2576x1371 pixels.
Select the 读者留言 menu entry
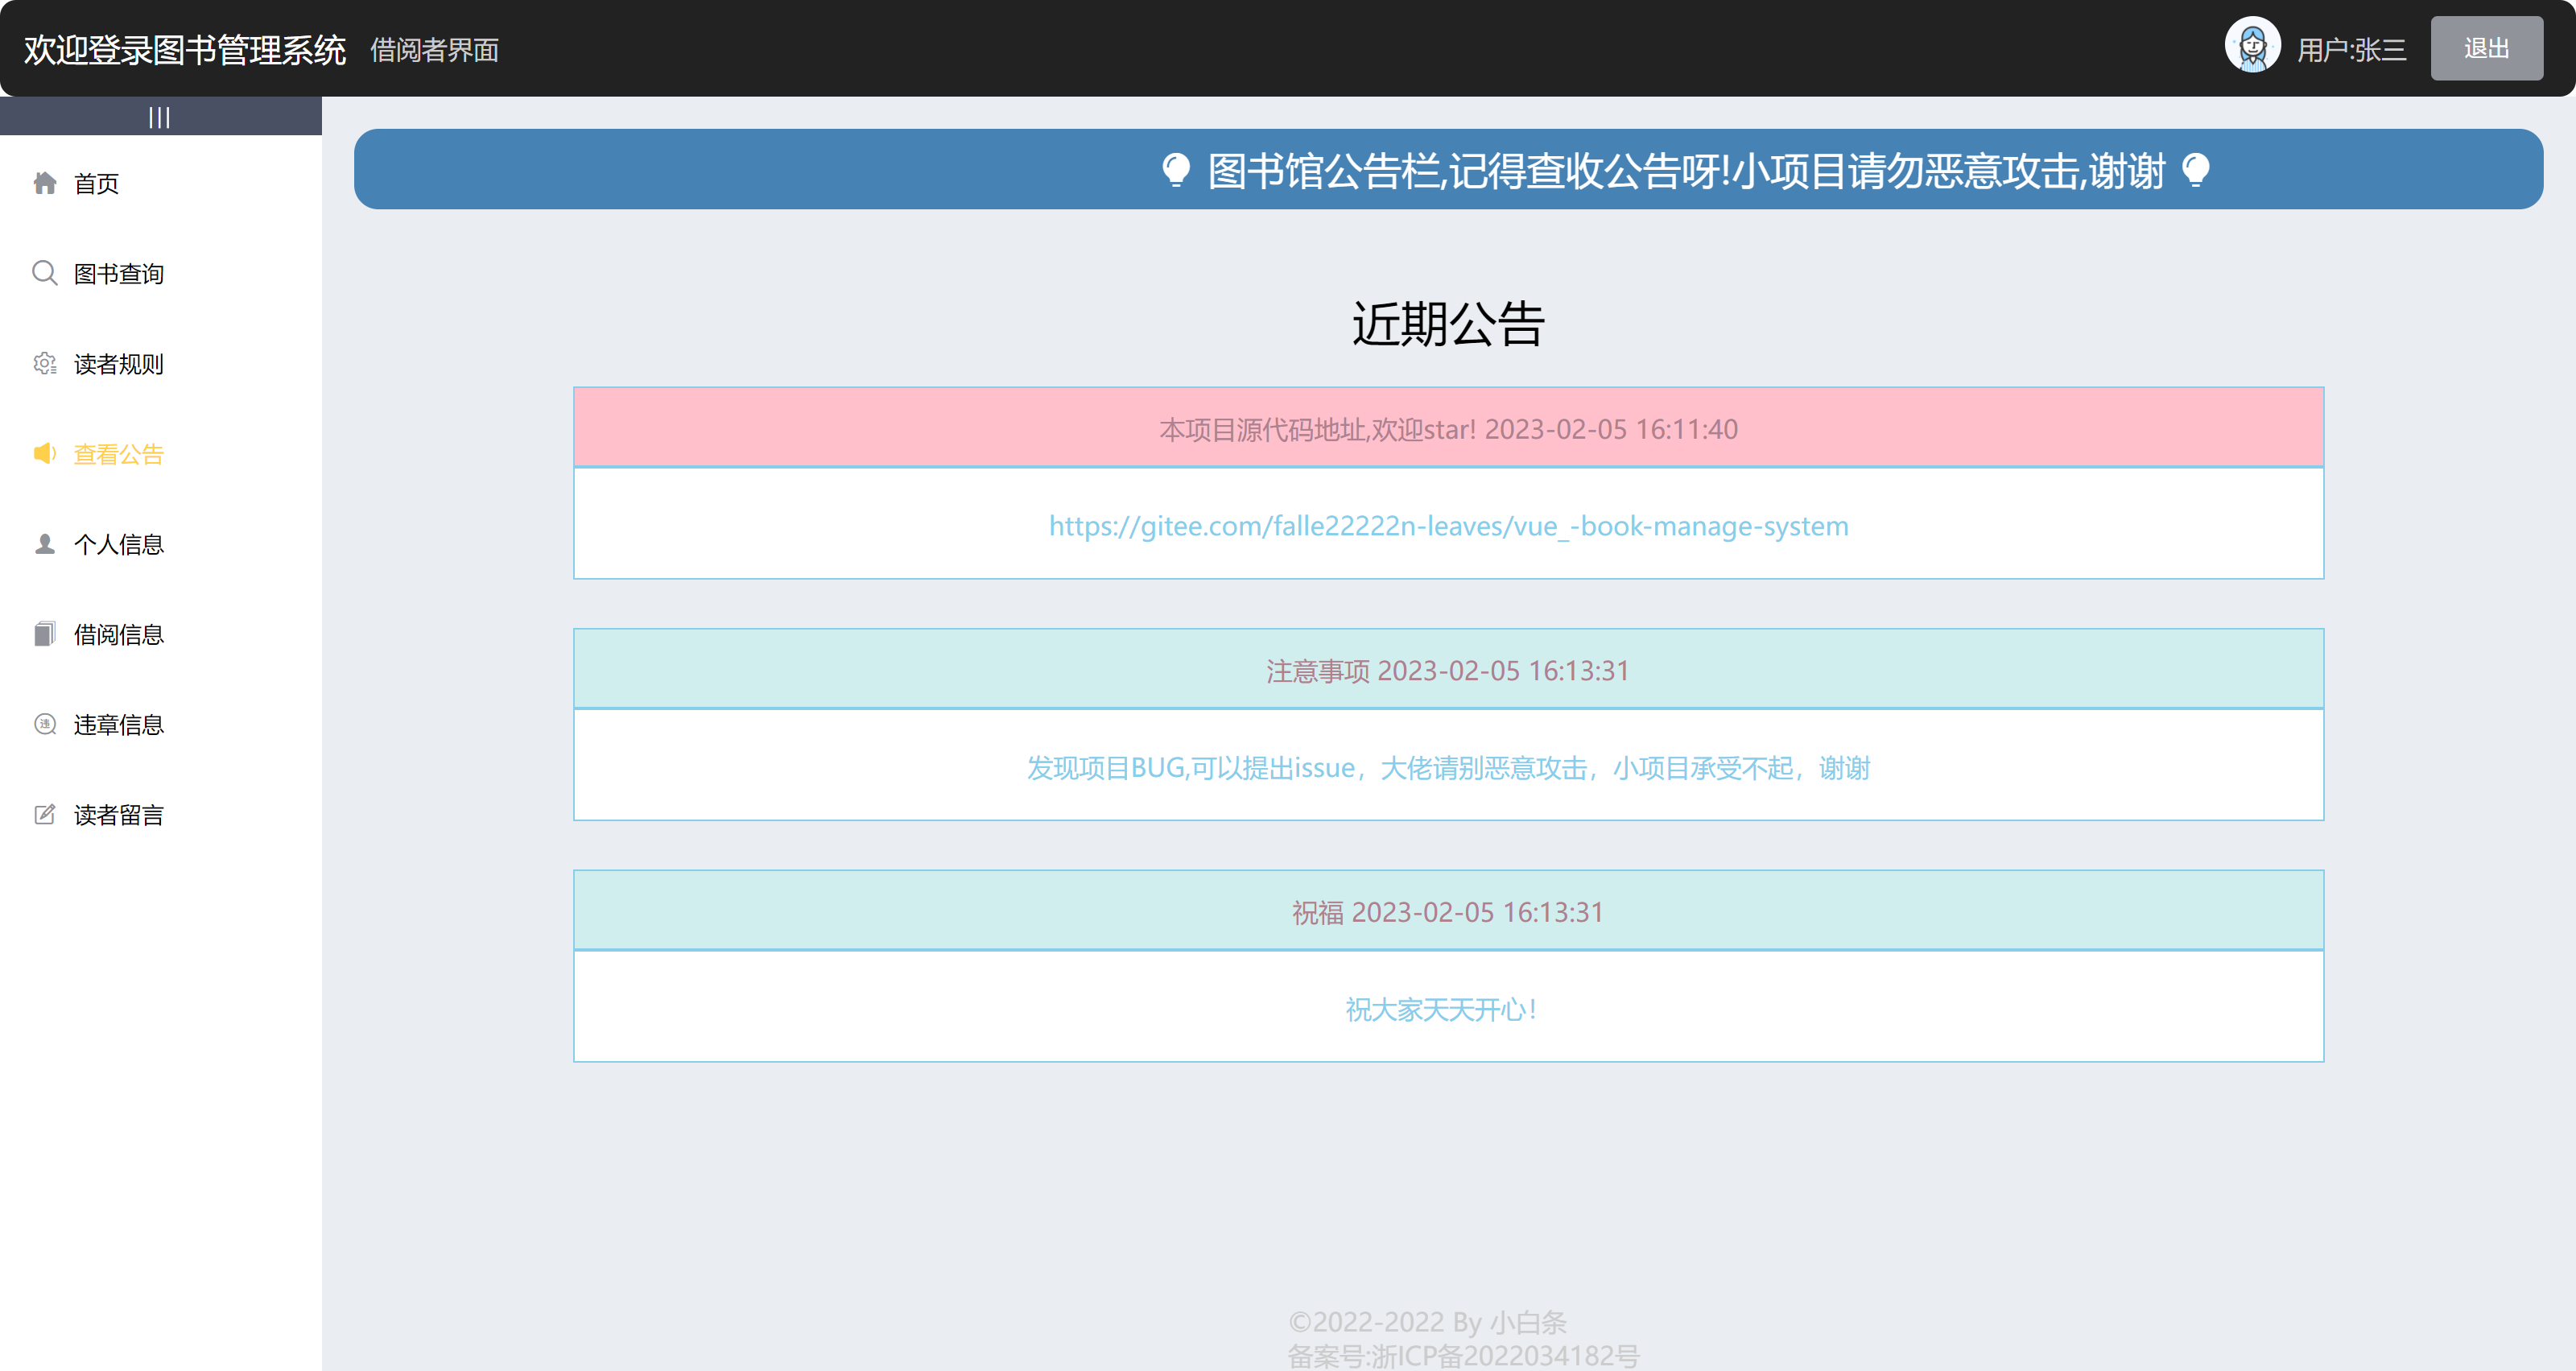119,815
